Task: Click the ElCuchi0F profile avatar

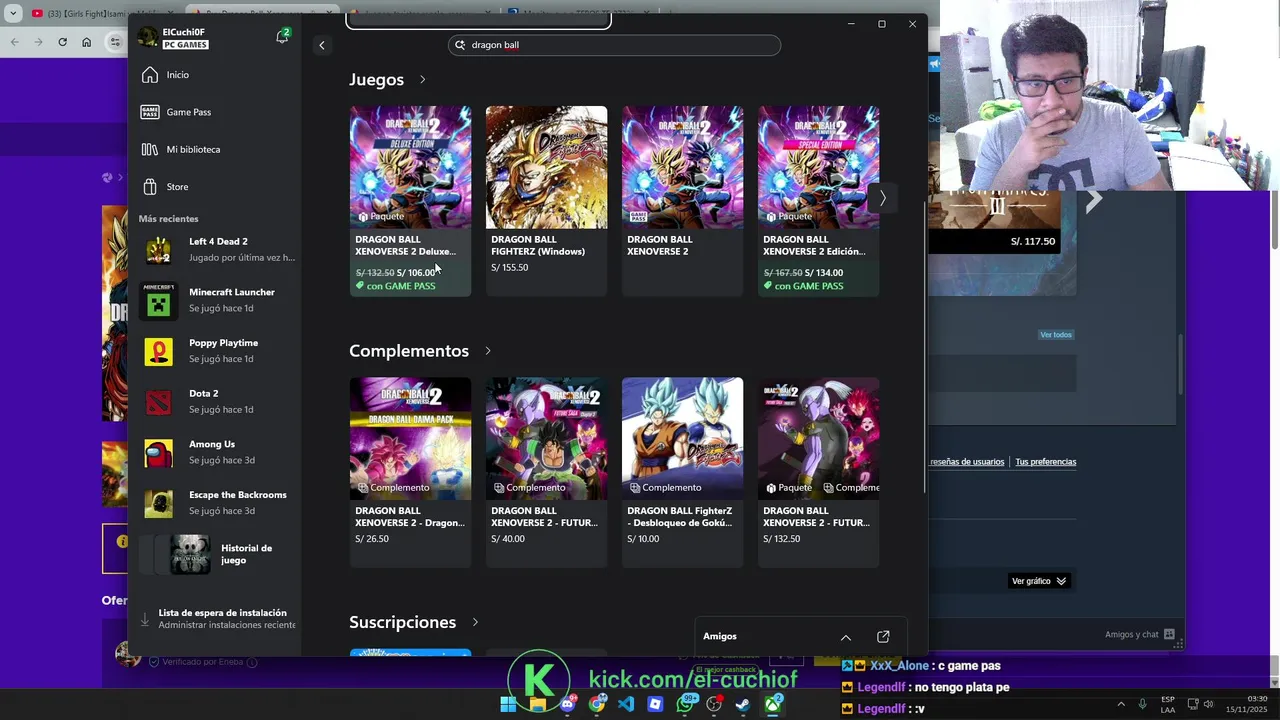Action: tap(148, 38)
